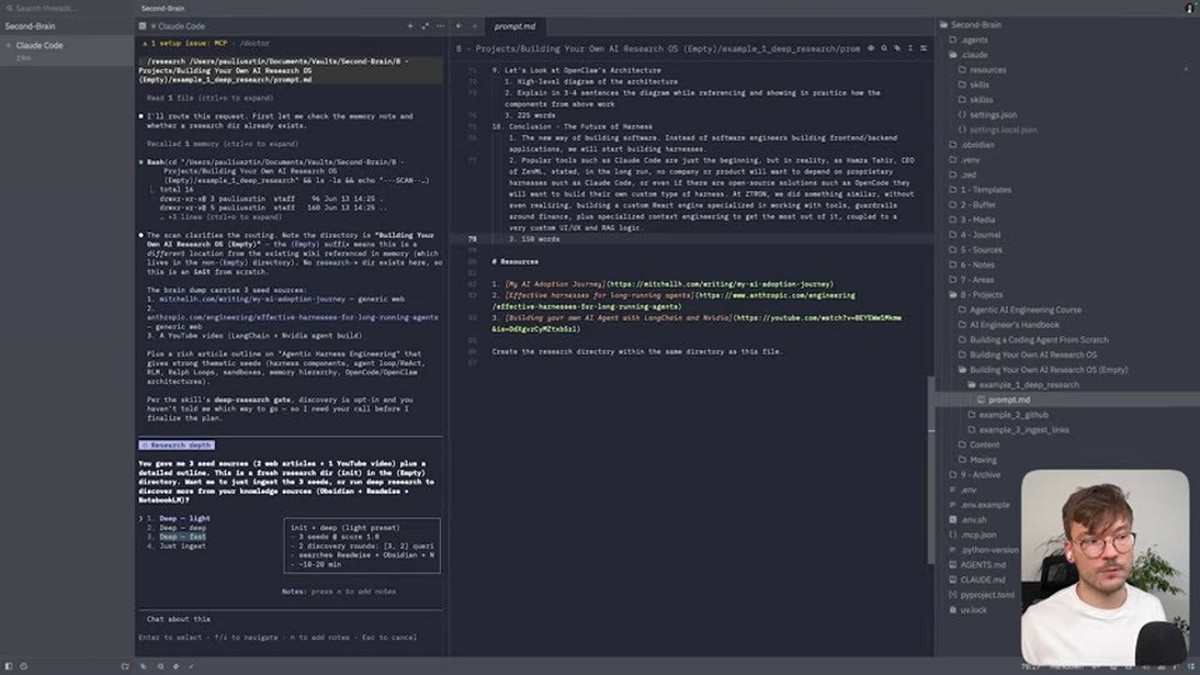Switch to the prompt.md editor tab
The width and height of the screenshot is (1200, 675).
point(516,26)
